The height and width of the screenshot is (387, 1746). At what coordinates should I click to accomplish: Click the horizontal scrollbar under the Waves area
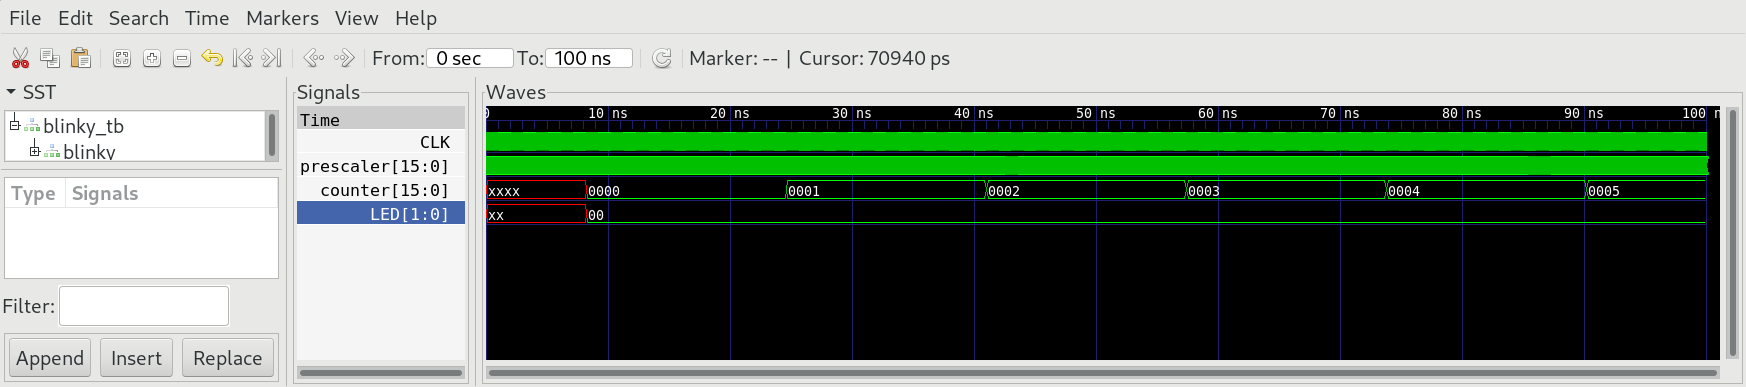pyautogui.click(x=1102, y=373)
